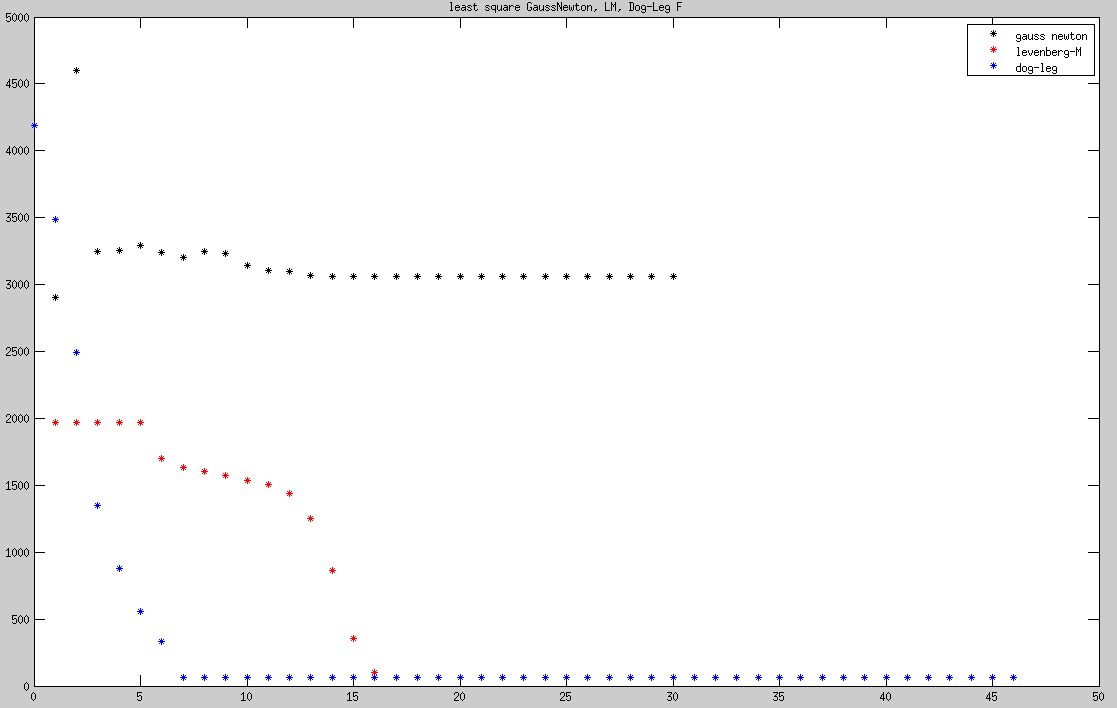Click the black asterisk marker in the legend
This screenshot has height=708, width=1117.
(x=993, y=33)
